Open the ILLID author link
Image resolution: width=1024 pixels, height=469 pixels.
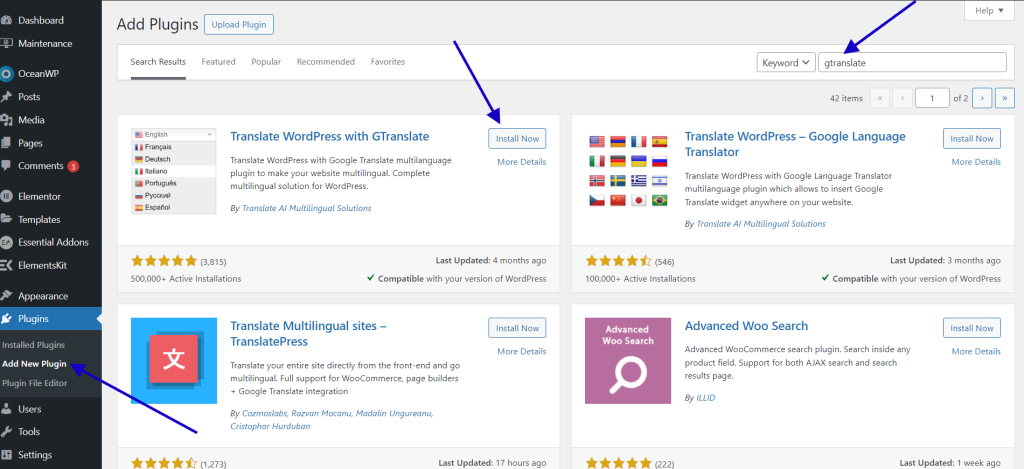(707, 398)
